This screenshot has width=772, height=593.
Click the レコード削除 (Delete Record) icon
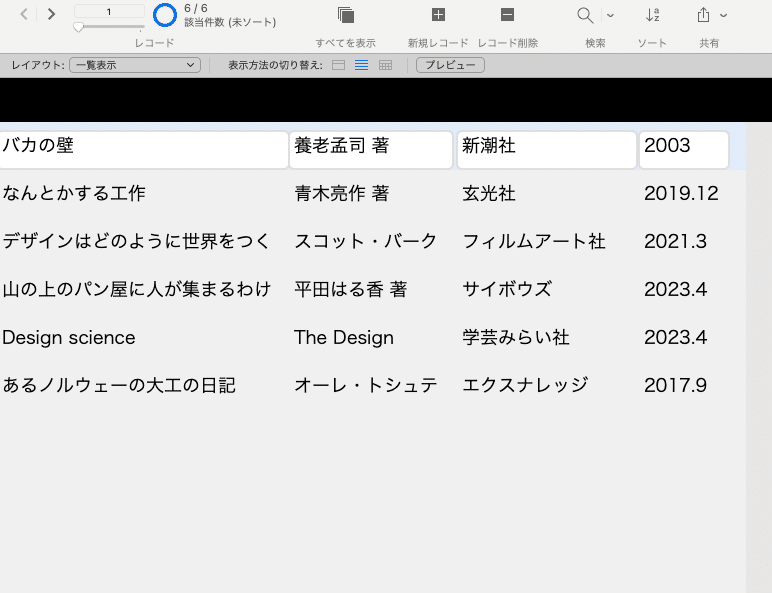[x=508, y=15]
